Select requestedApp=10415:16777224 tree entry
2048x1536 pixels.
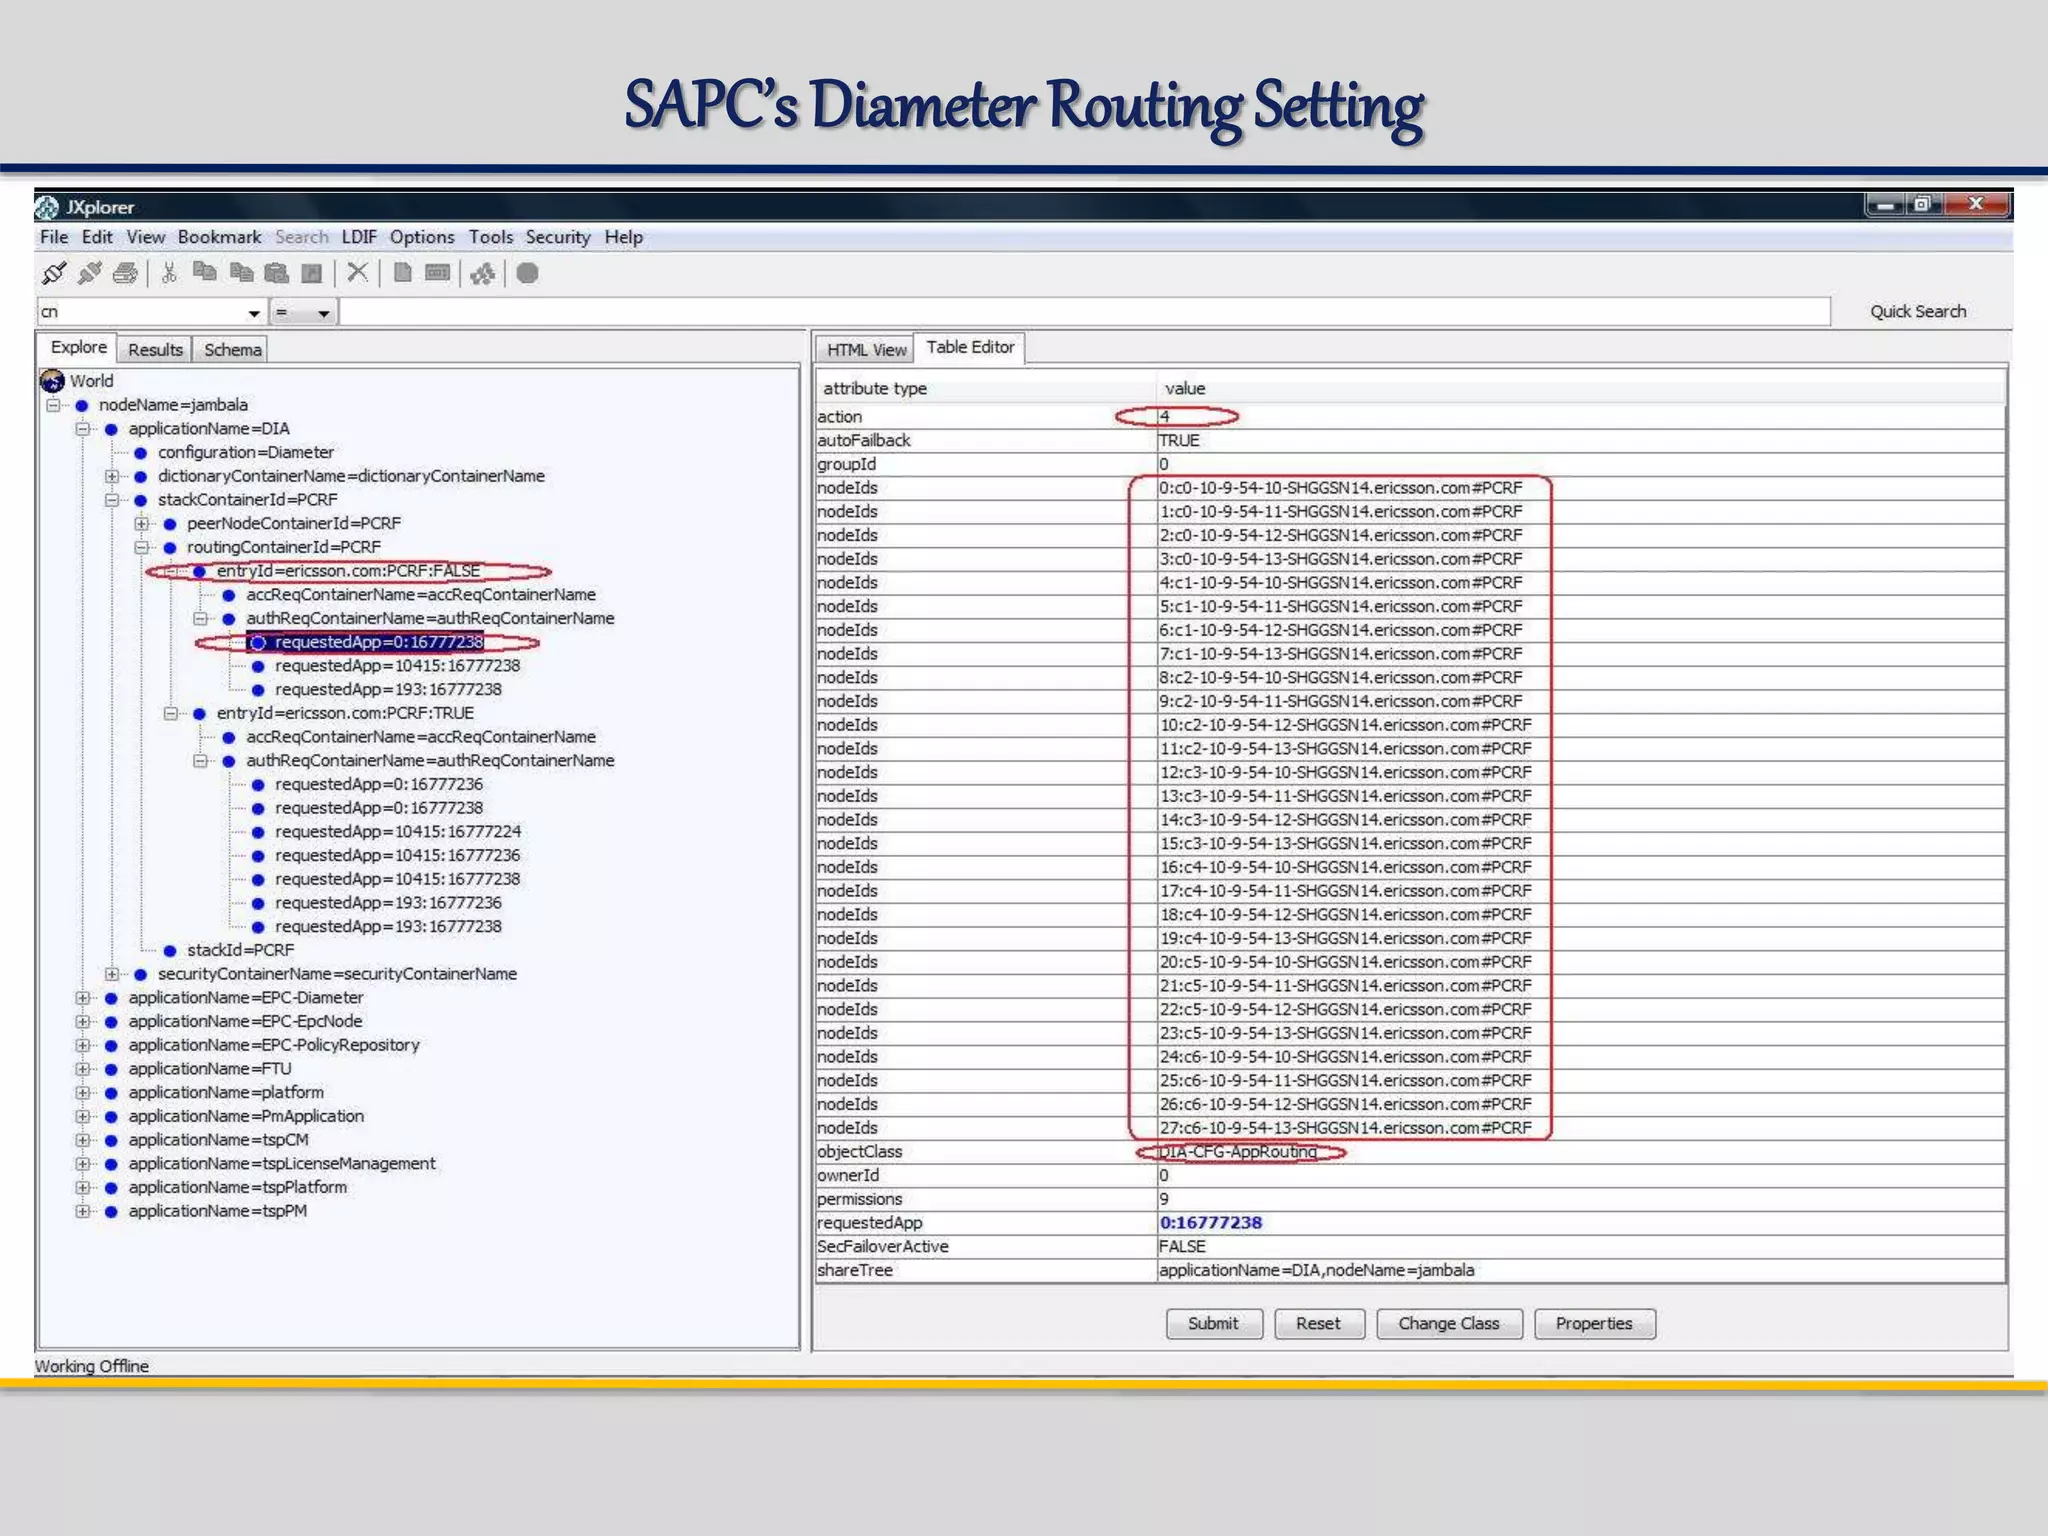click(398, 832)
